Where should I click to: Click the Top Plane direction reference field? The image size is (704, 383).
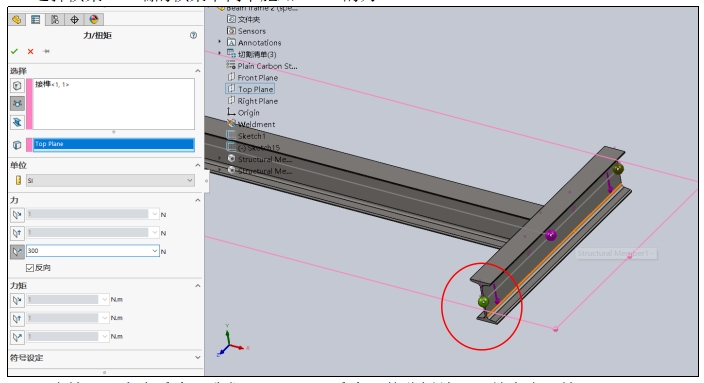click(x=114, y=144)
